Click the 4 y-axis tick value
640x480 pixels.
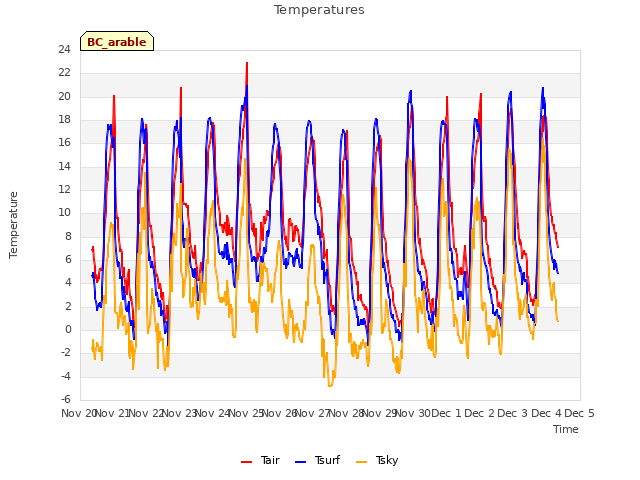click(x=68, y=283)
